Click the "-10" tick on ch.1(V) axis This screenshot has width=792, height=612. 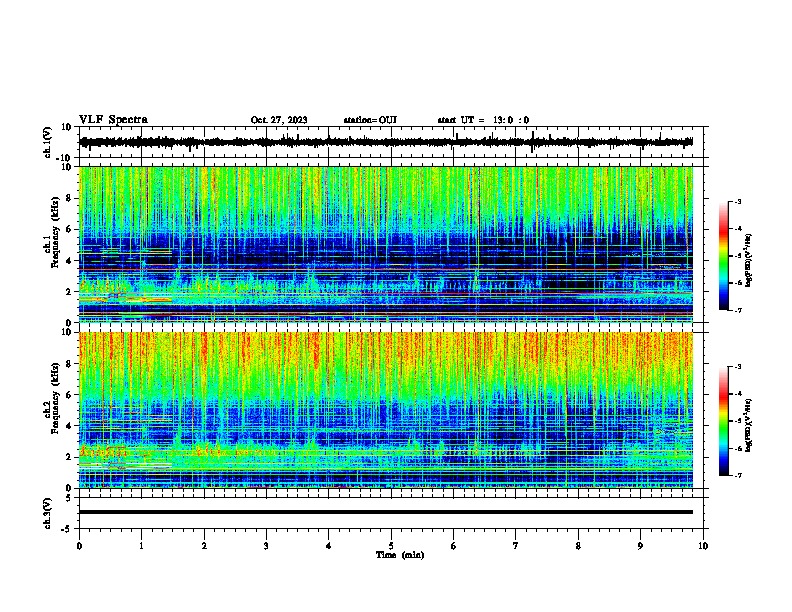pos(65,158)
